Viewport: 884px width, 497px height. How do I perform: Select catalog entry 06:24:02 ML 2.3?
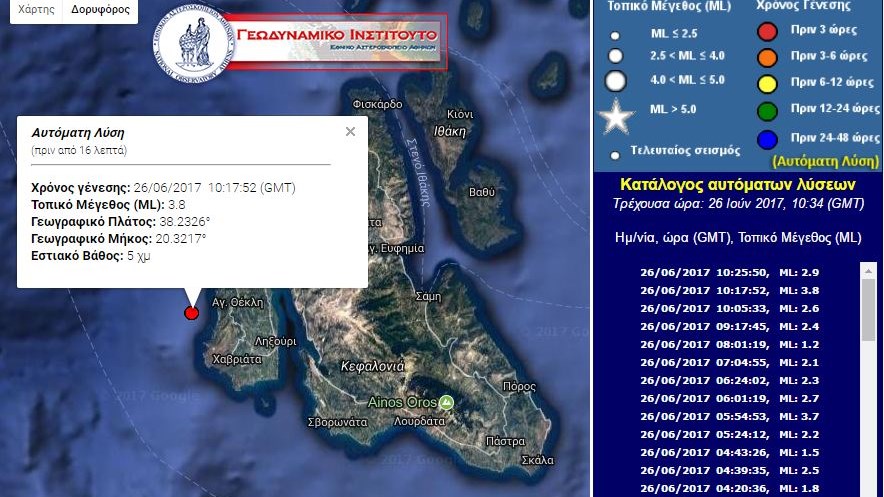click(730, 381)
